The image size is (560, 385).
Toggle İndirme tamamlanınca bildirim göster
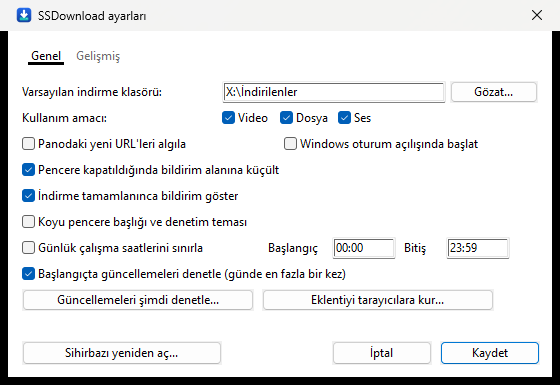28,196
